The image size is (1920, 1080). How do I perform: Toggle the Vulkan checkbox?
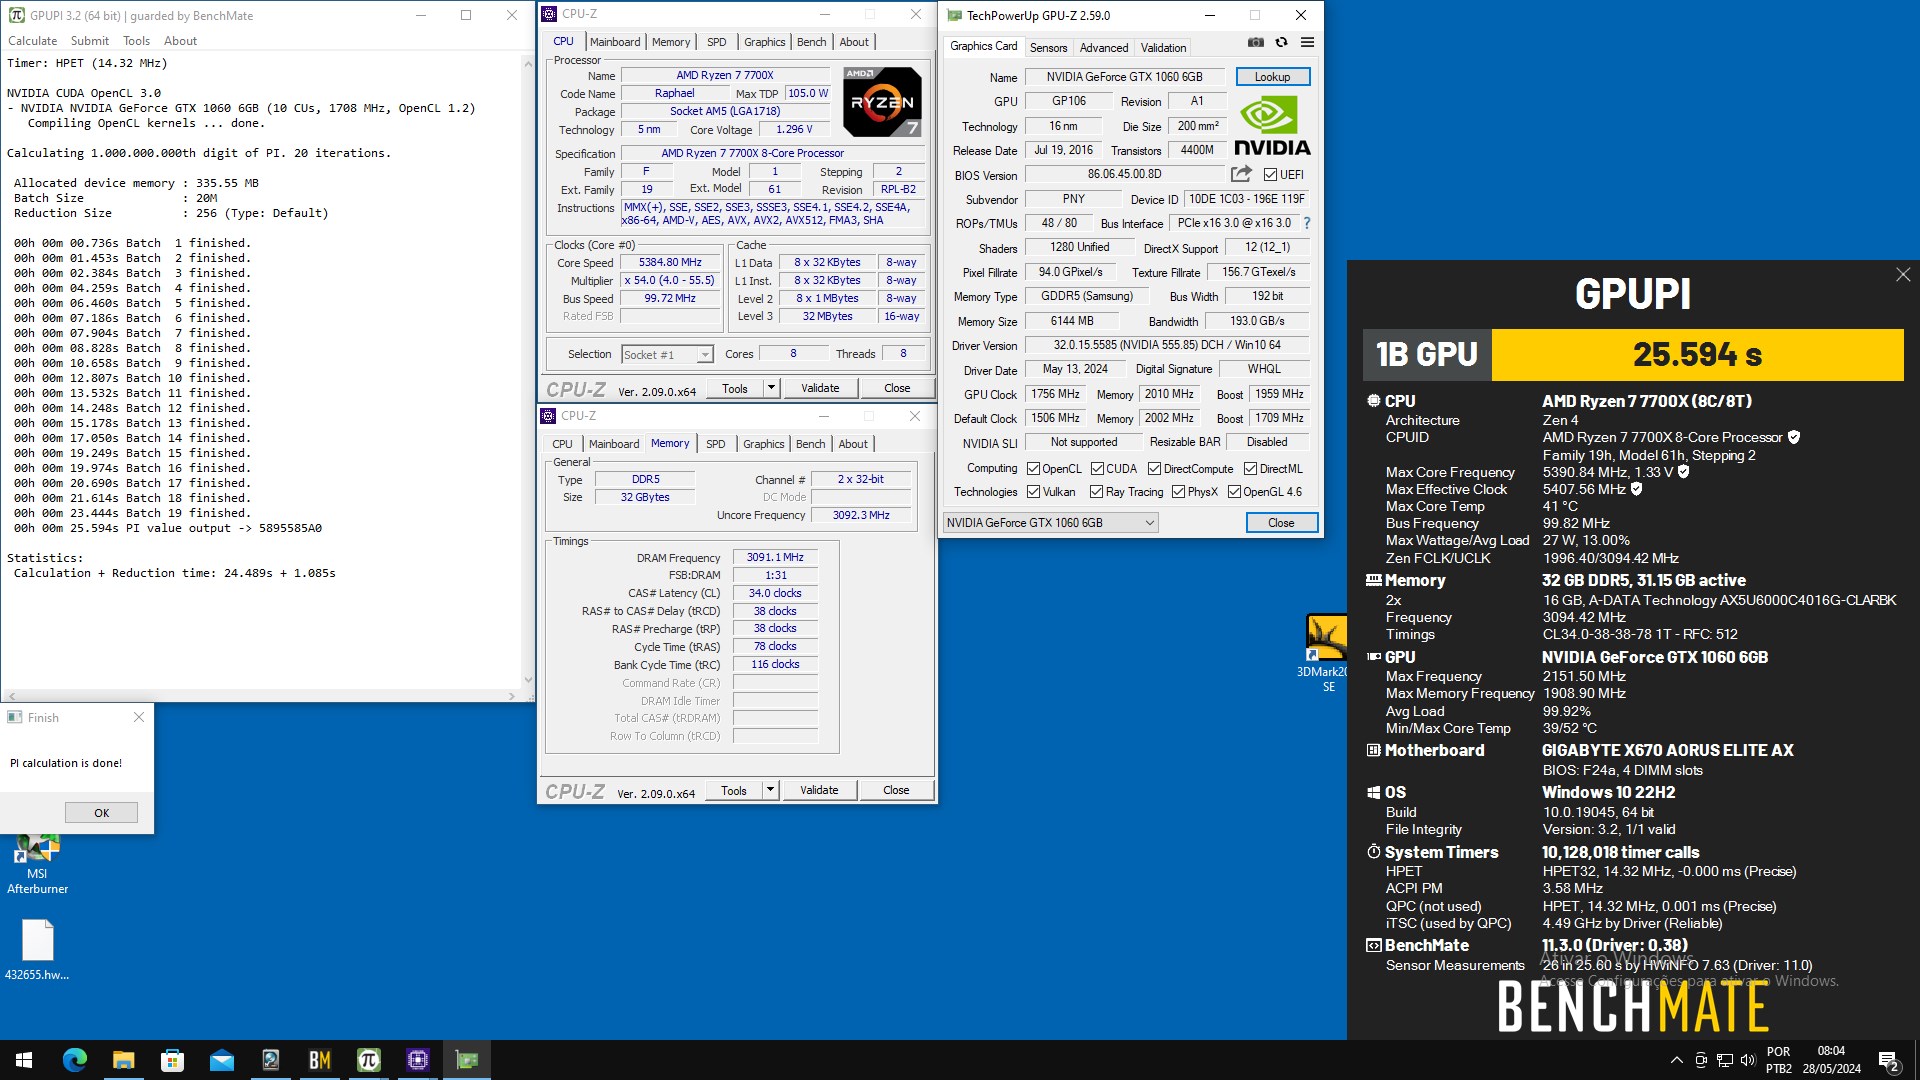click(1033, 492)
